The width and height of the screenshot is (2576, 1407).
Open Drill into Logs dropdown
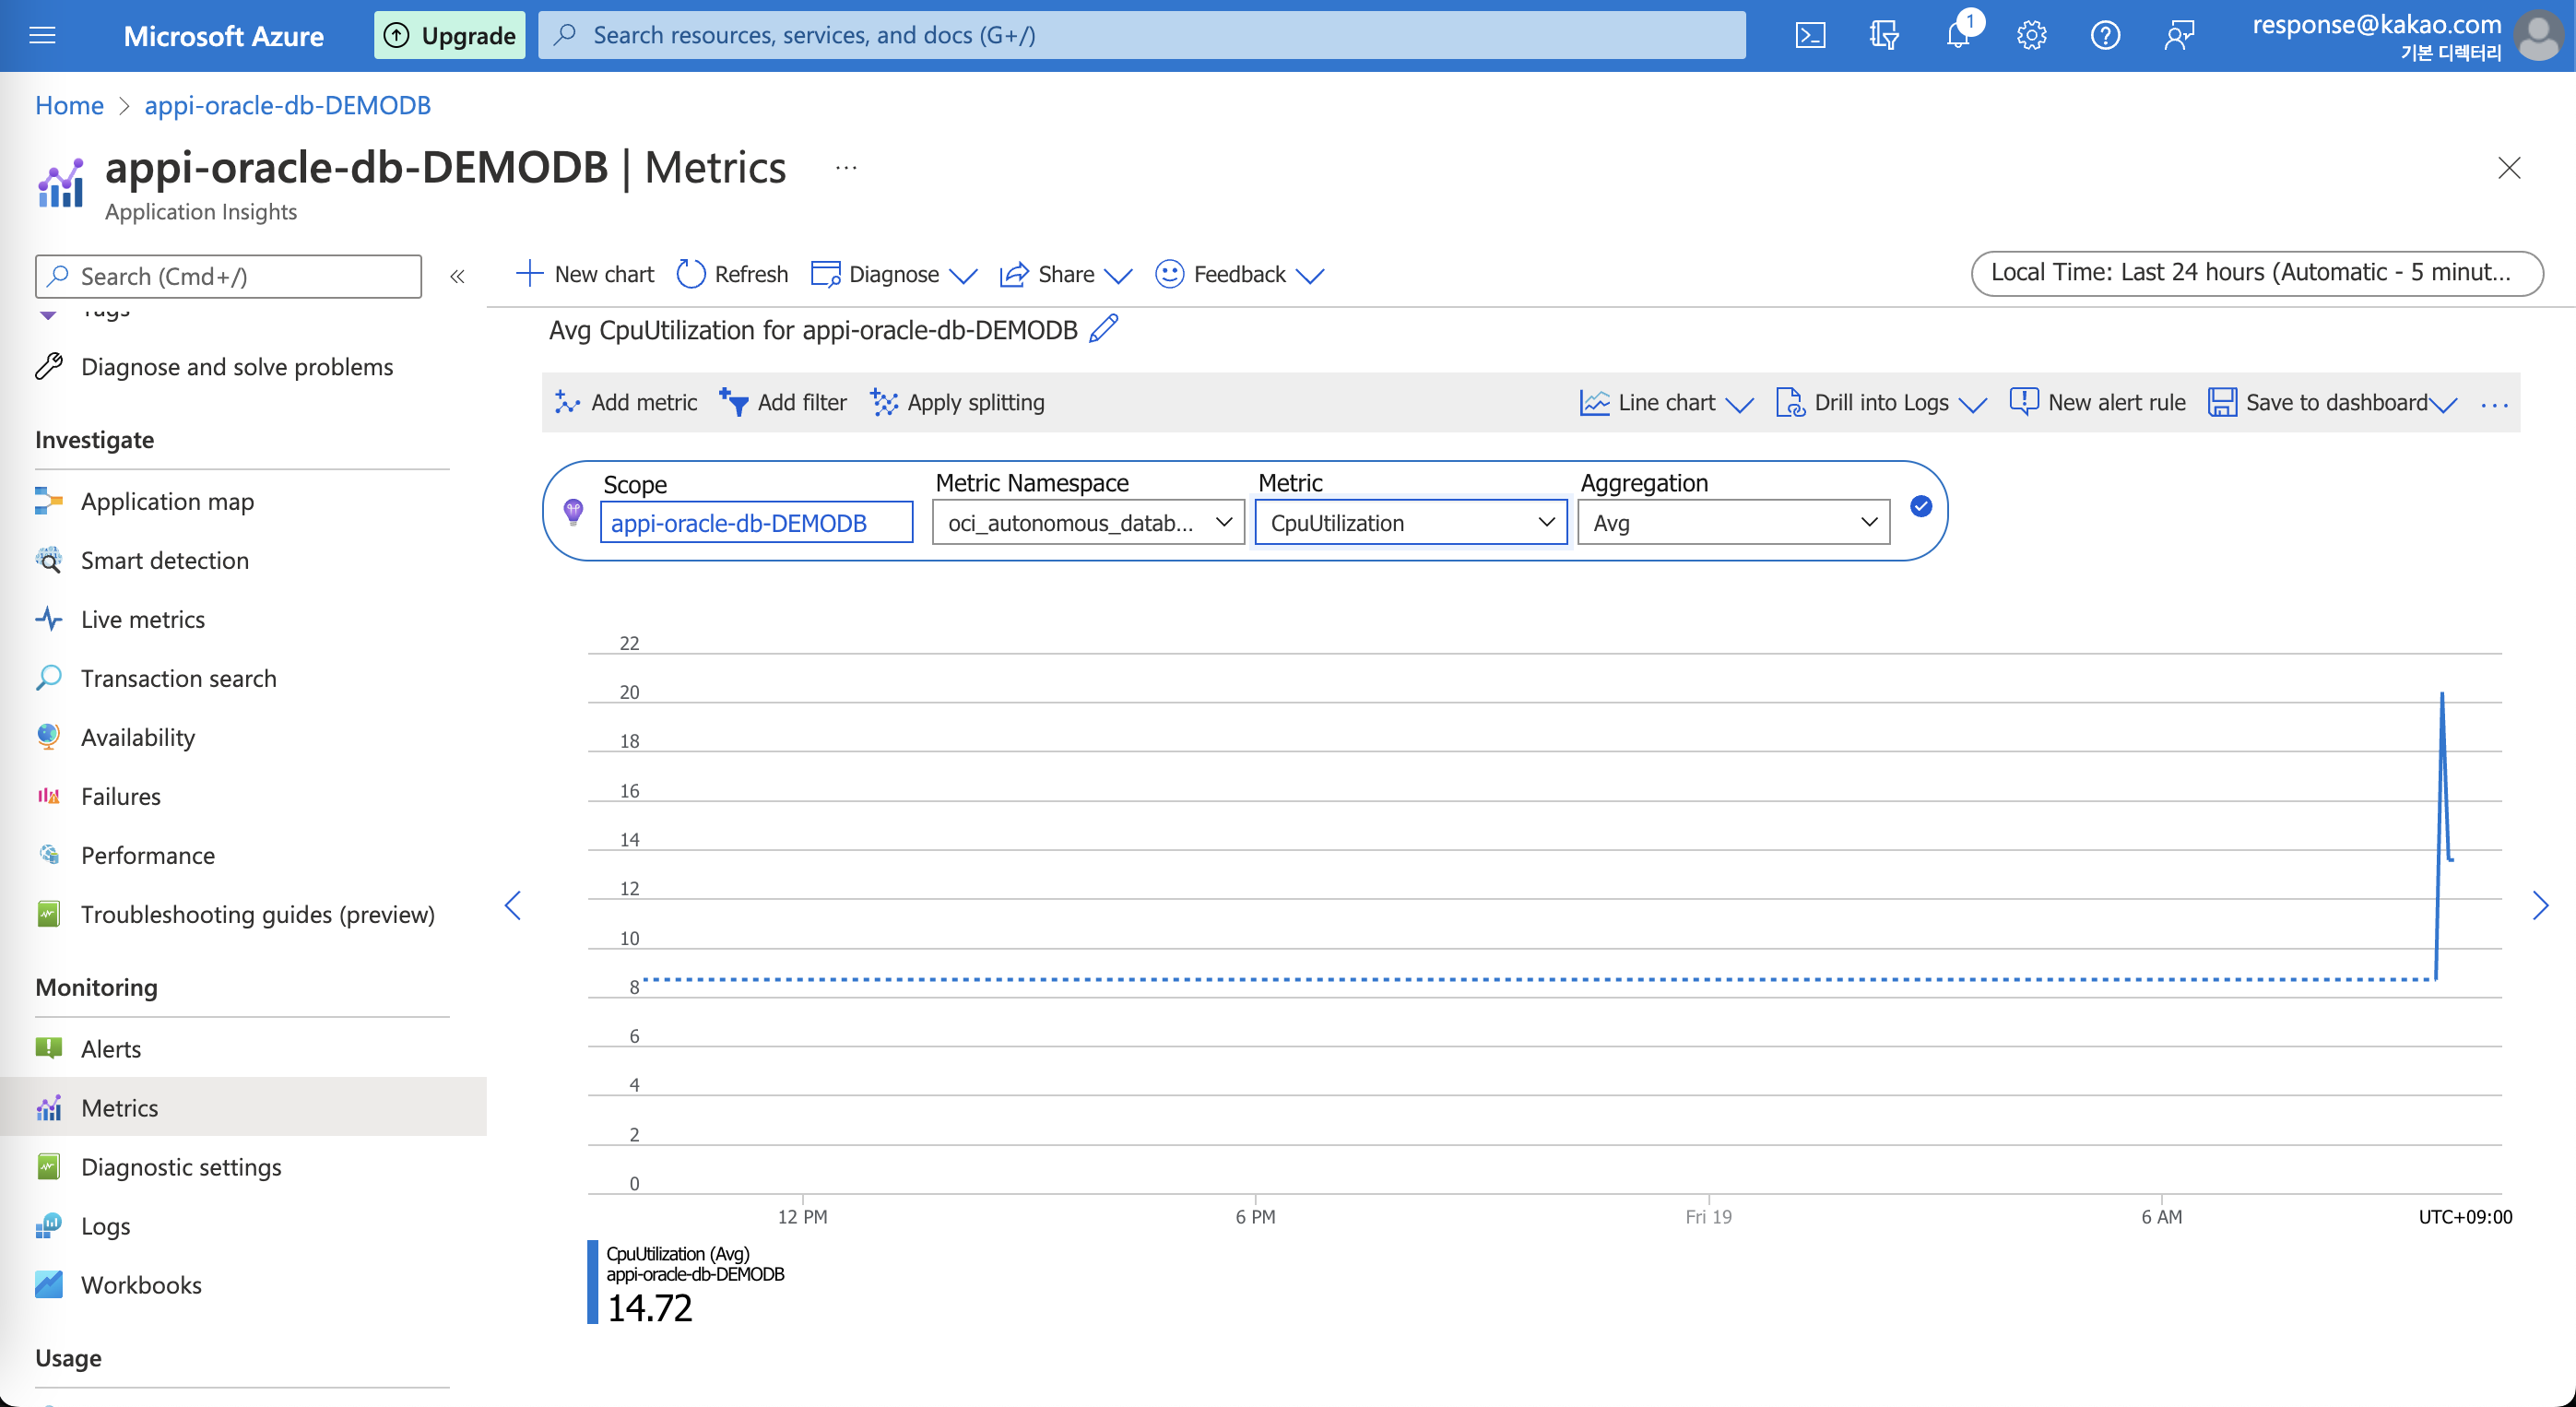tap(1880, 402)
